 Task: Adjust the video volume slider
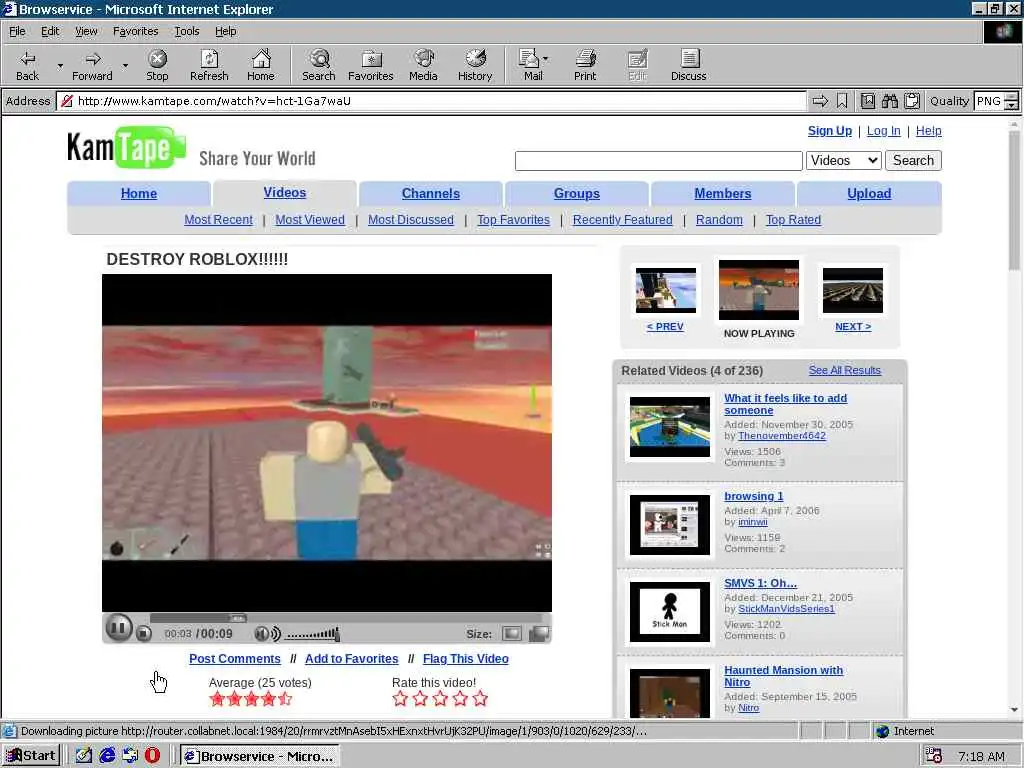click(313, 633)
